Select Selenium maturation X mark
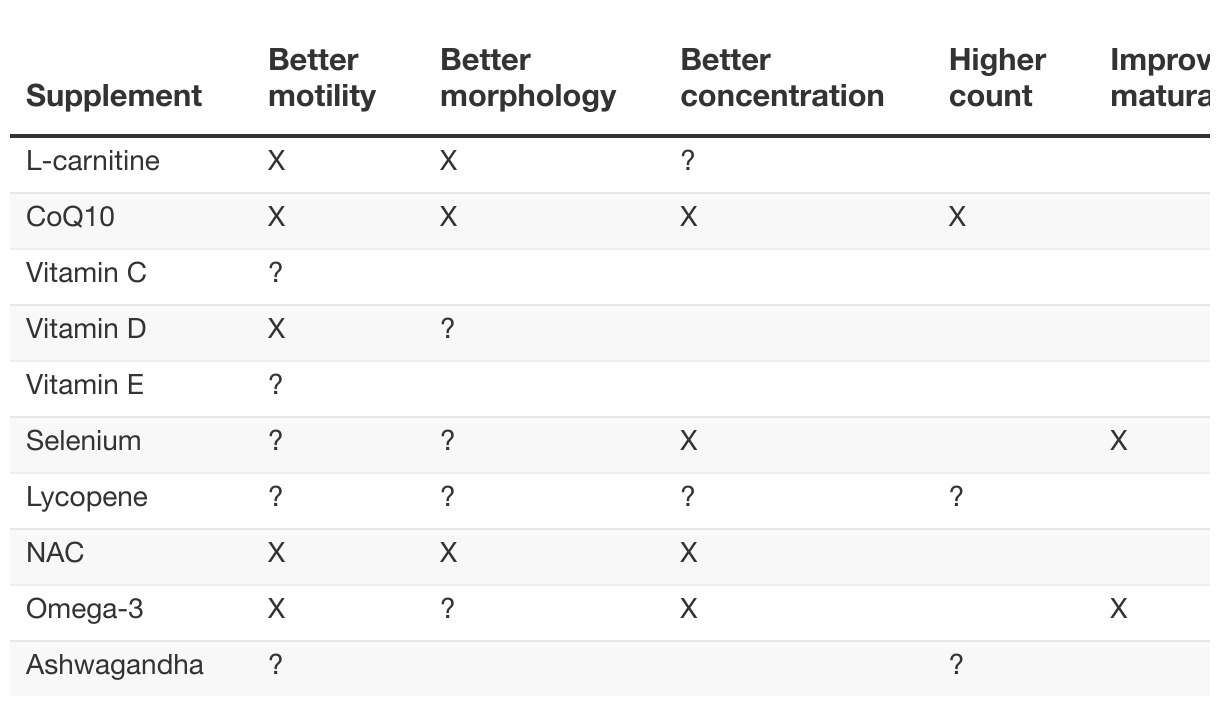Screen dimensions: 1220x706 (x=1118, y=441)
